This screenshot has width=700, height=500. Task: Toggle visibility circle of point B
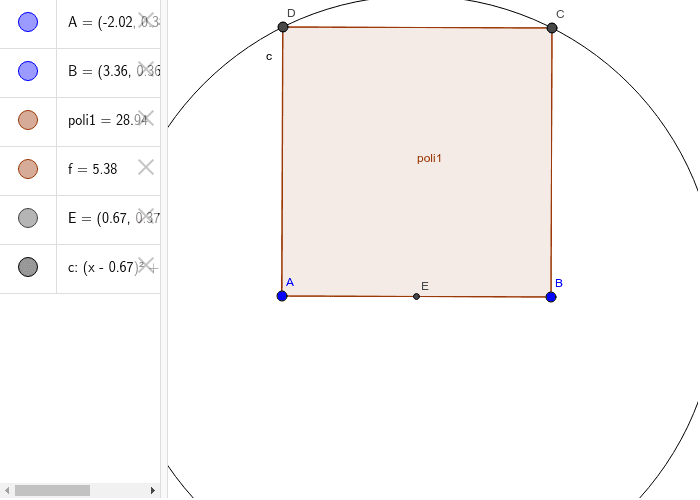click(x=28, y=71)
